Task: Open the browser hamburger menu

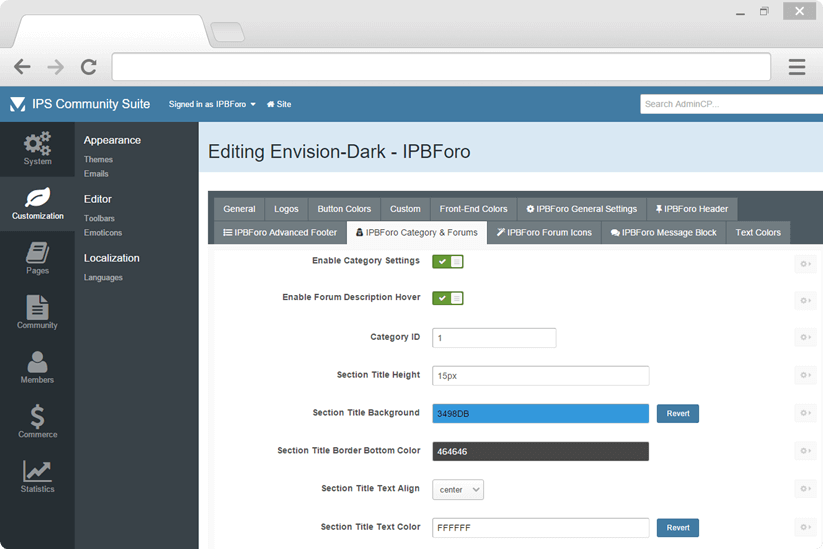Action: click(x=797, y=67)
